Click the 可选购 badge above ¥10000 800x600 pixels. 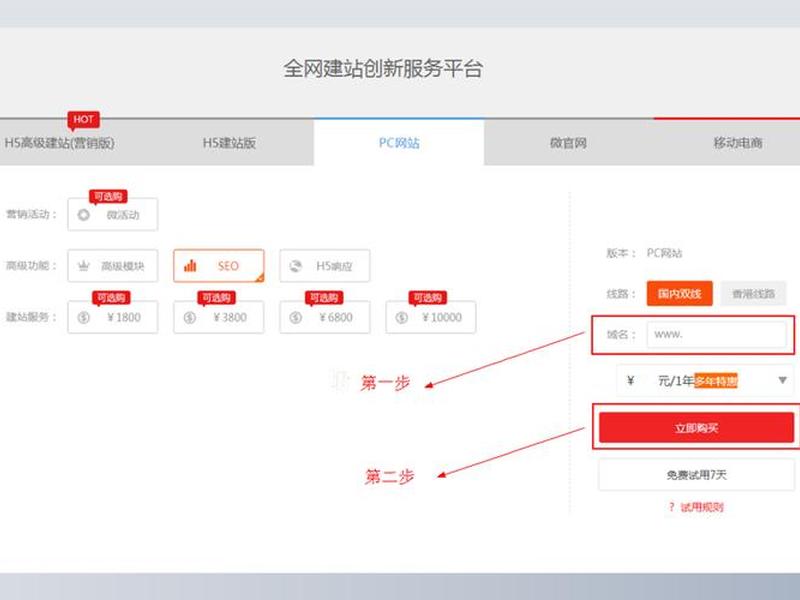point(428,298)
